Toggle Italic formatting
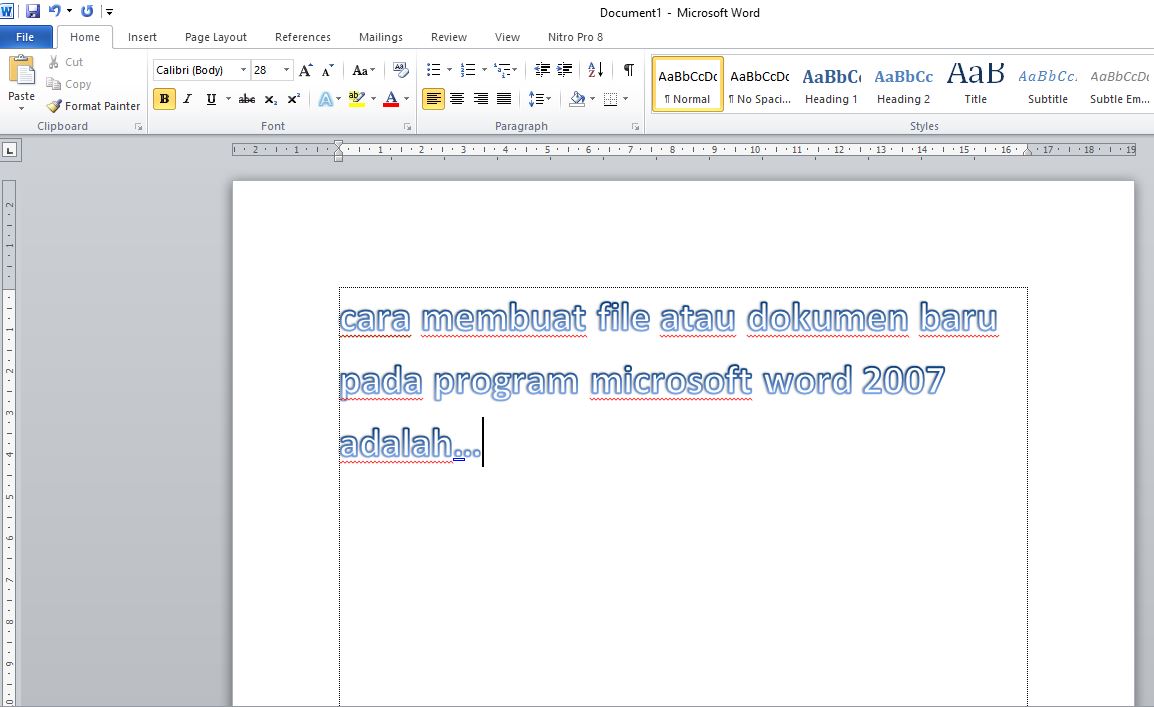 click(188, 99)
